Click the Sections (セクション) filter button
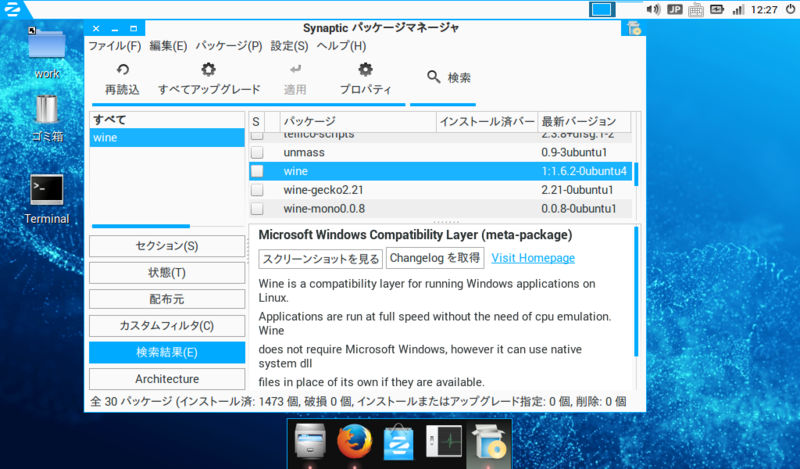Viewport: 800px width, 469px height. [x=167, y=246]
